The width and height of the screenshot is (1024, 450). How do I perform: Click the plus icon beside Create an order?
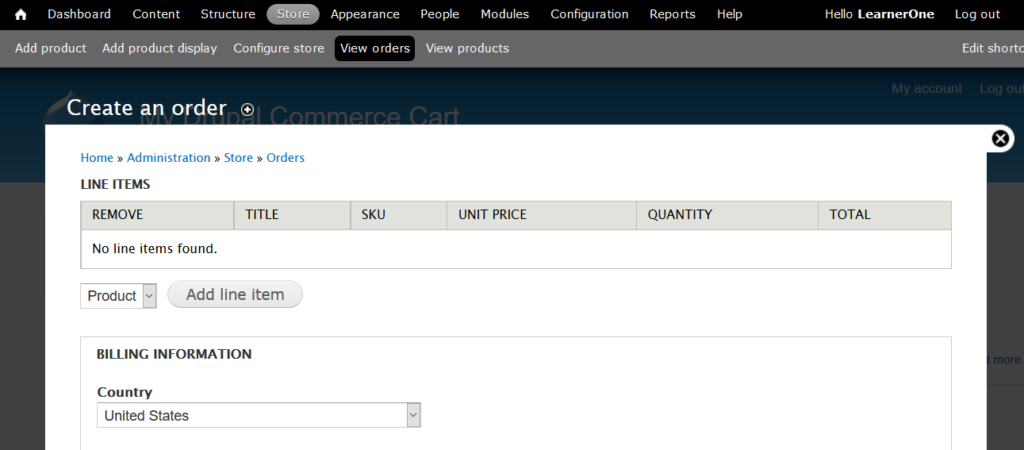(247, 110)
